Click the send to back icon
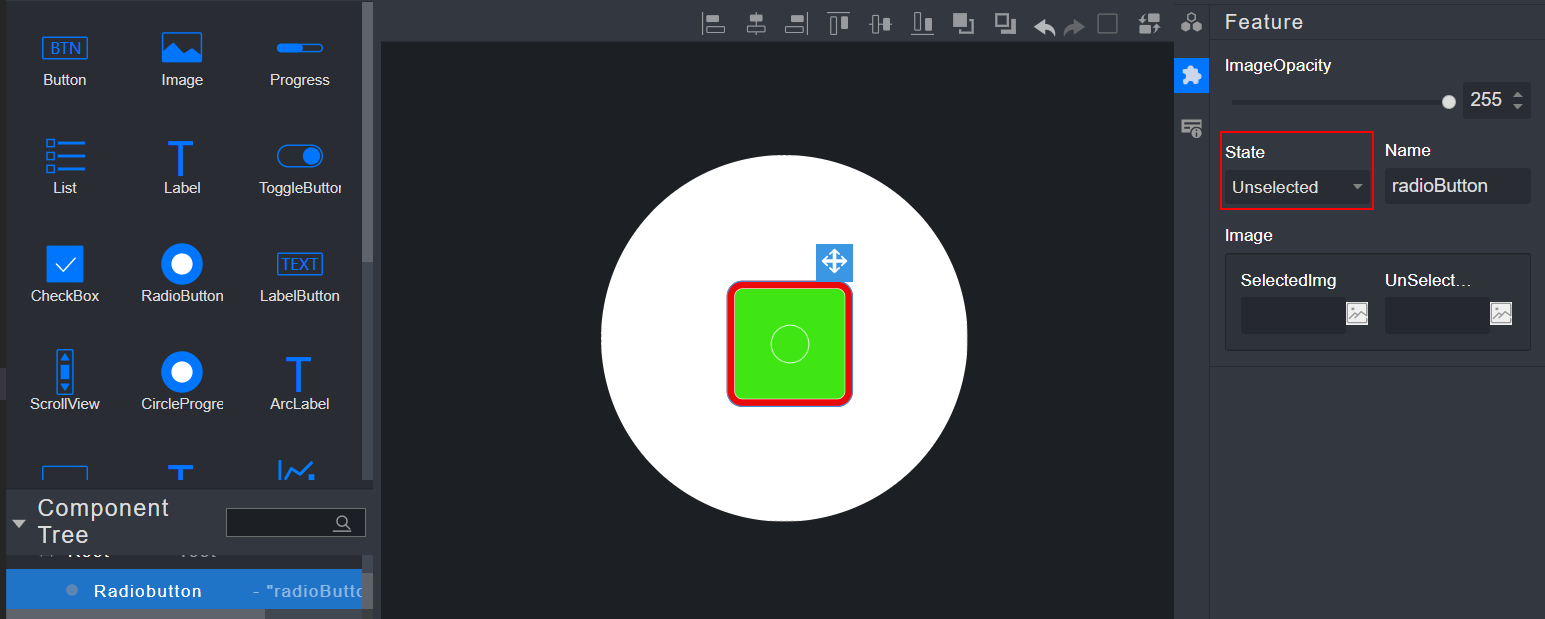1545x619 pixels. tap(1005, 24)
